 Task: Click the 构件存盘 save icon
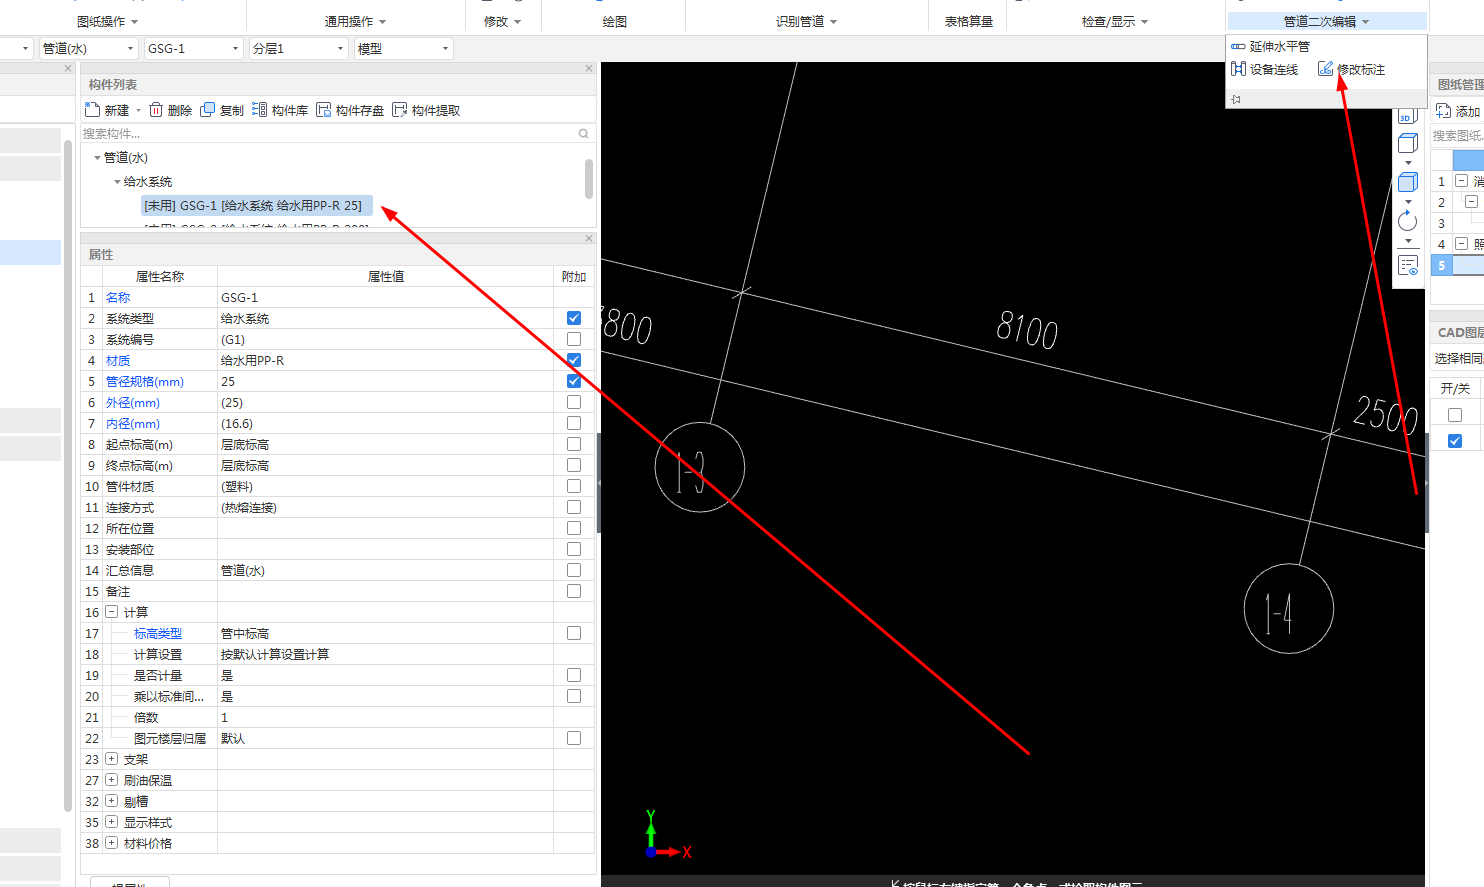pyautogui.click(x=324, y=110)
